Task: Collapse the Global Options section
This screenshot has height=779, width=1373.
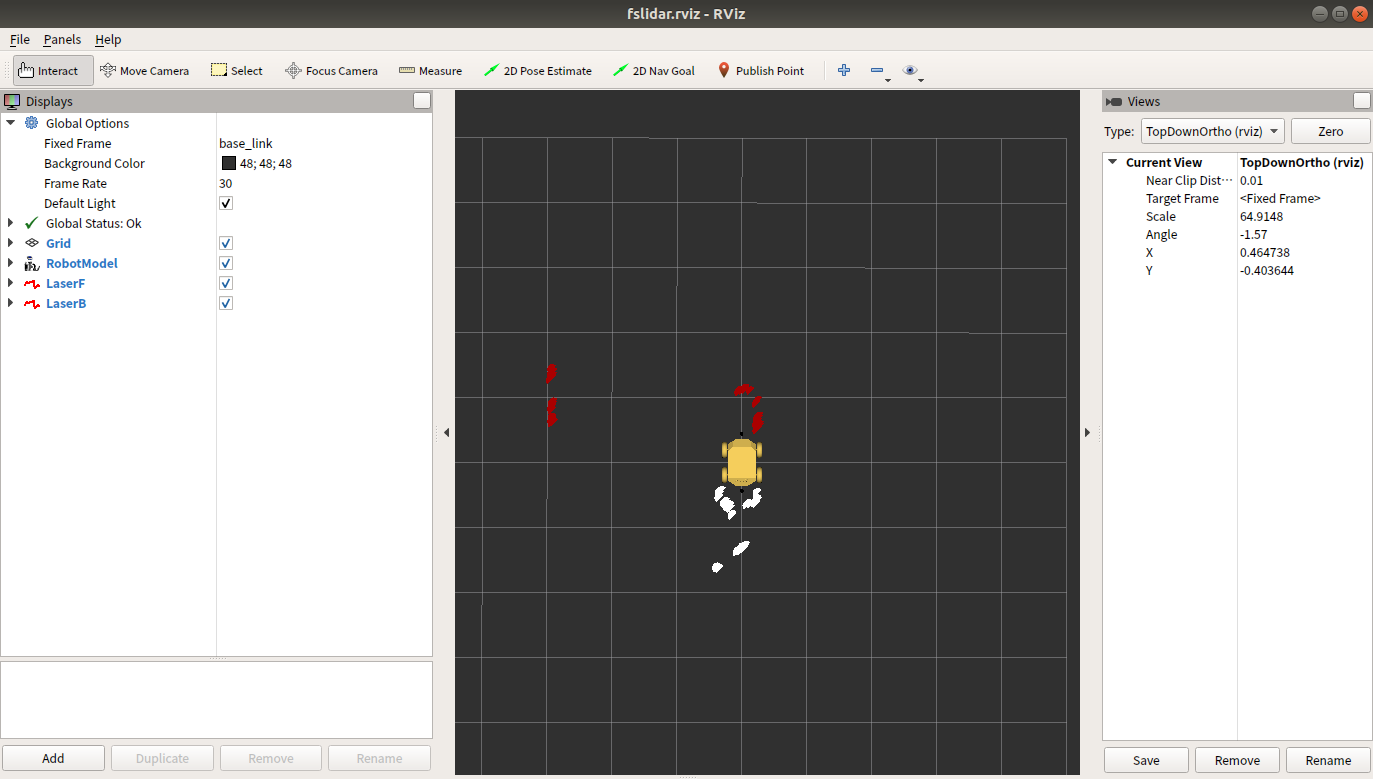Action: pos(11,123)
